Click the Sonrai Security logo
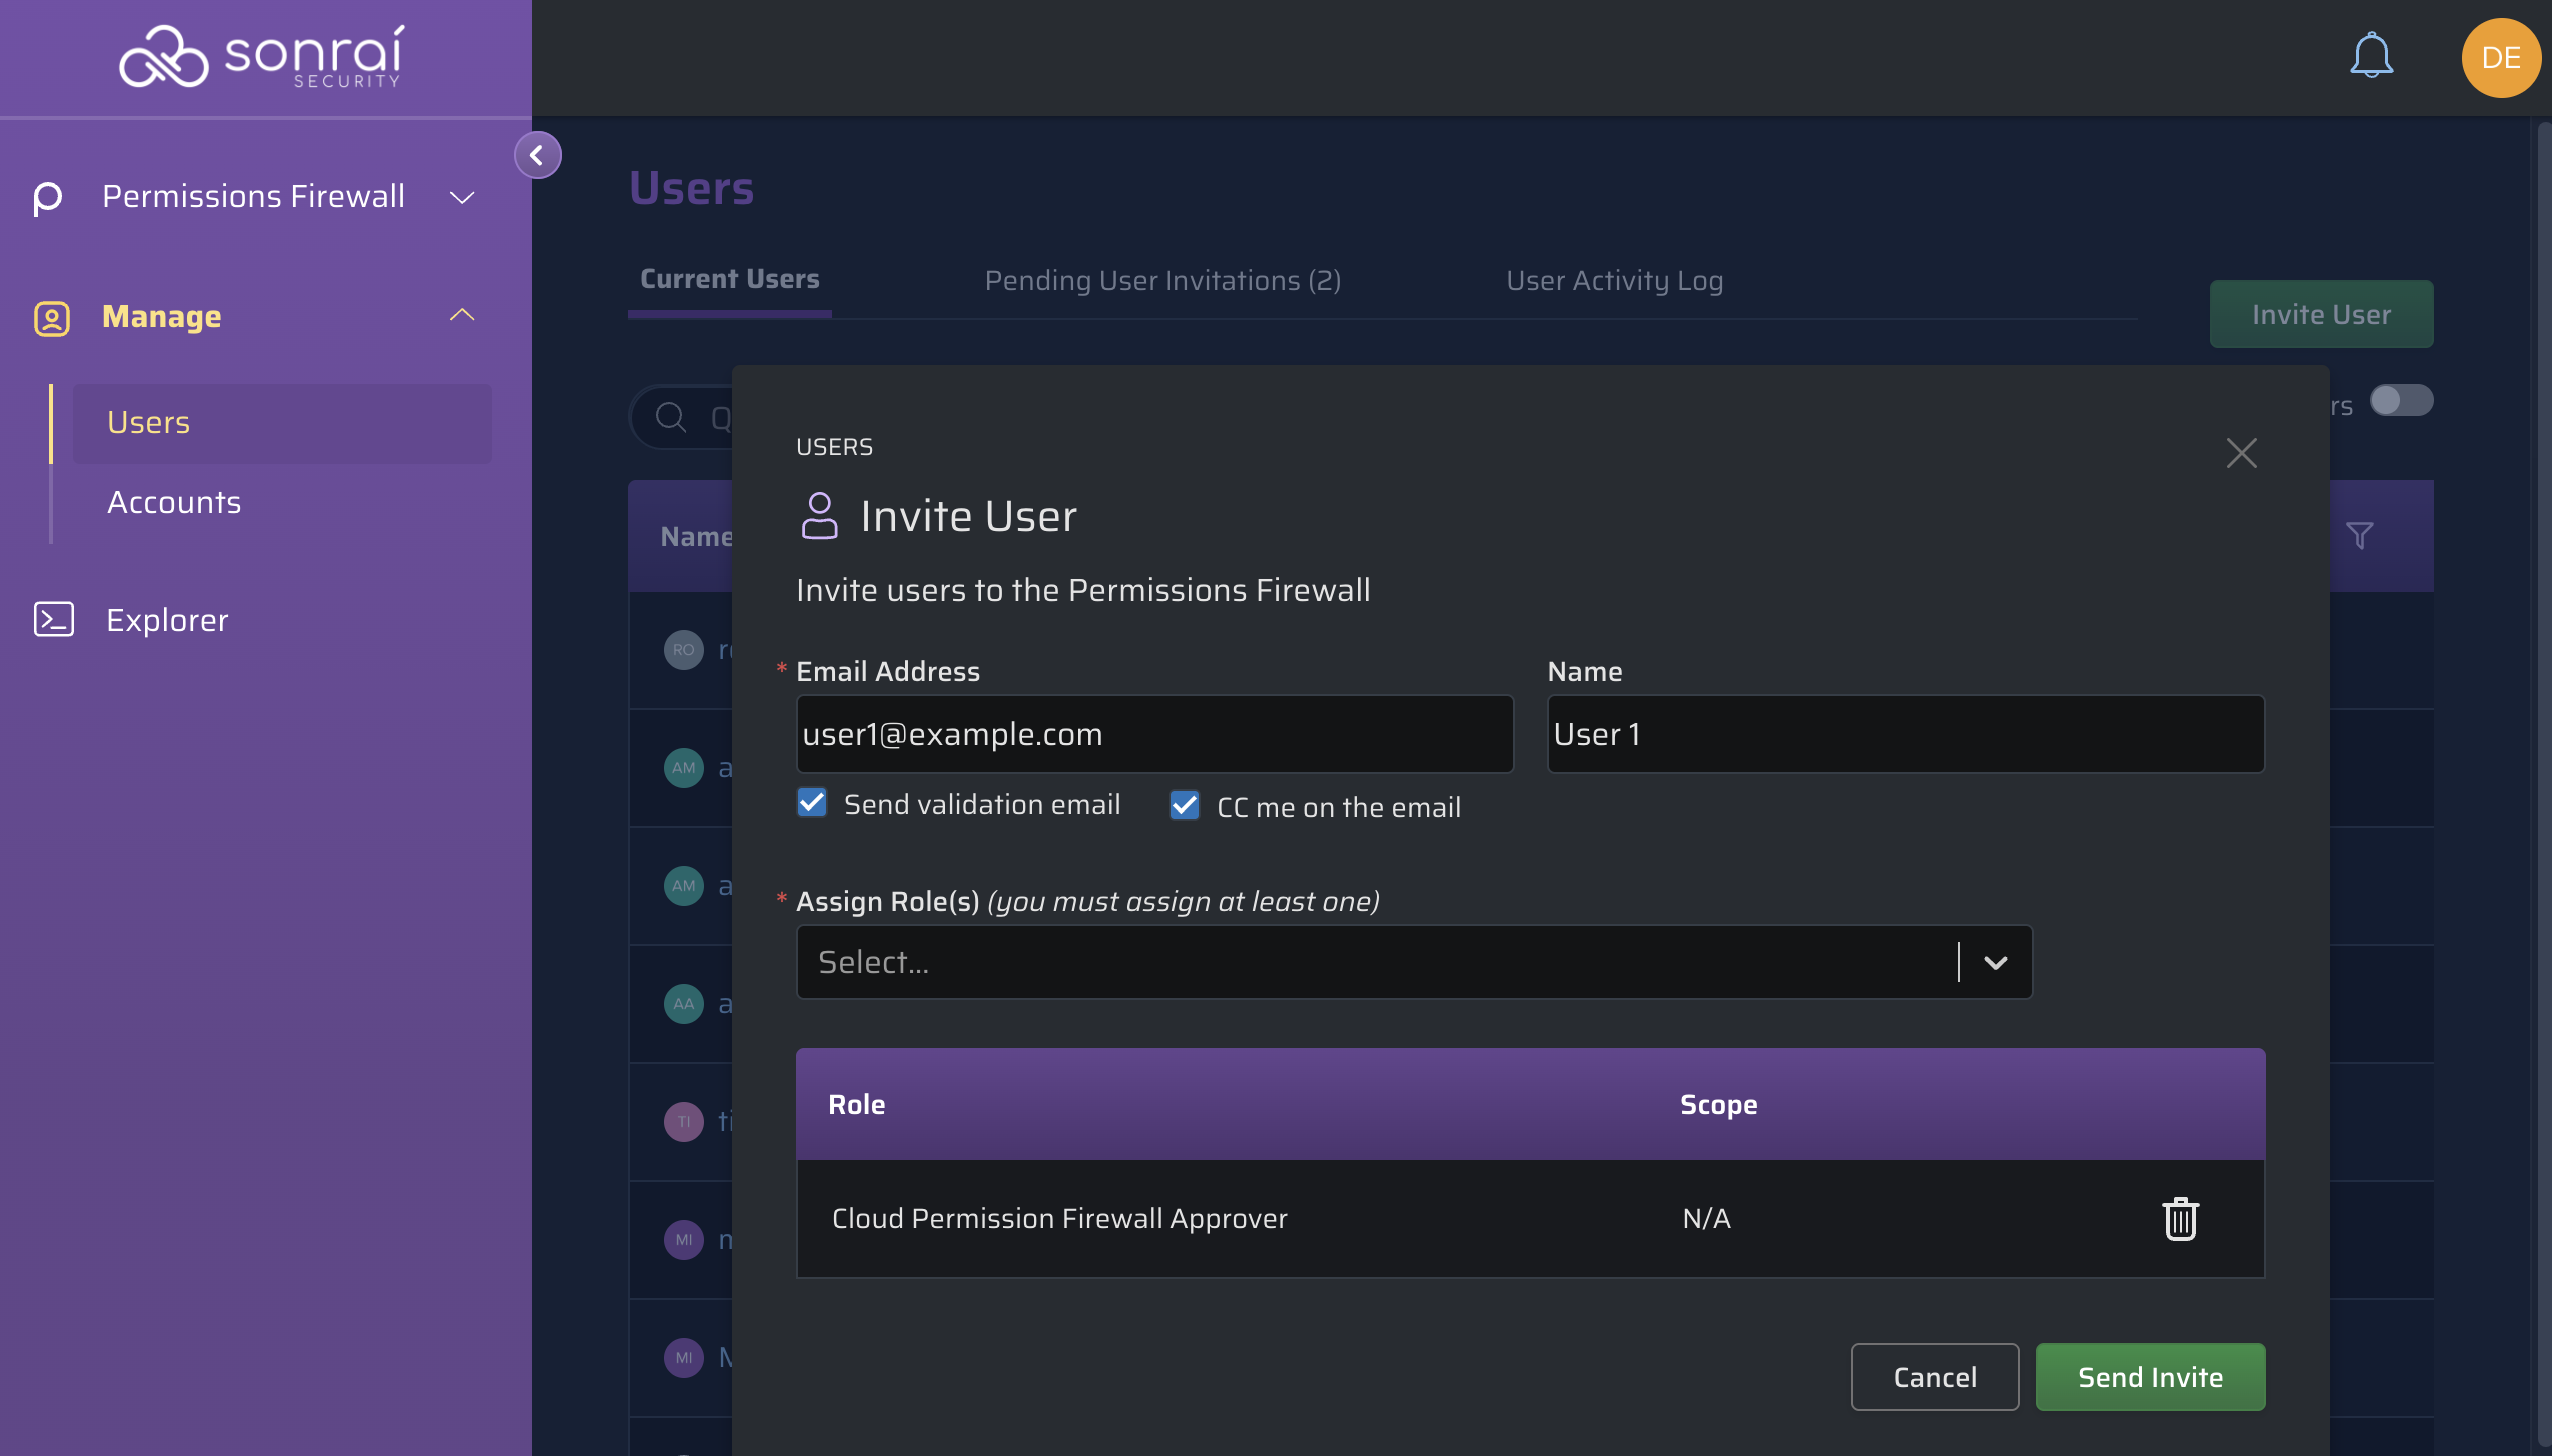The width and height of the screenshot is (2552, 1456). [x=262, y=57]
